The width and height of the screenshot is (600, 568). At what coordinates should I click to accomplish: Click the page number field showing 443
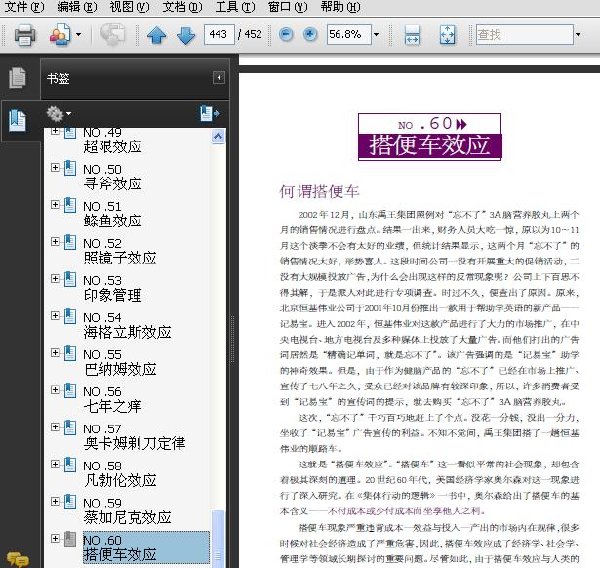(219, 34)
